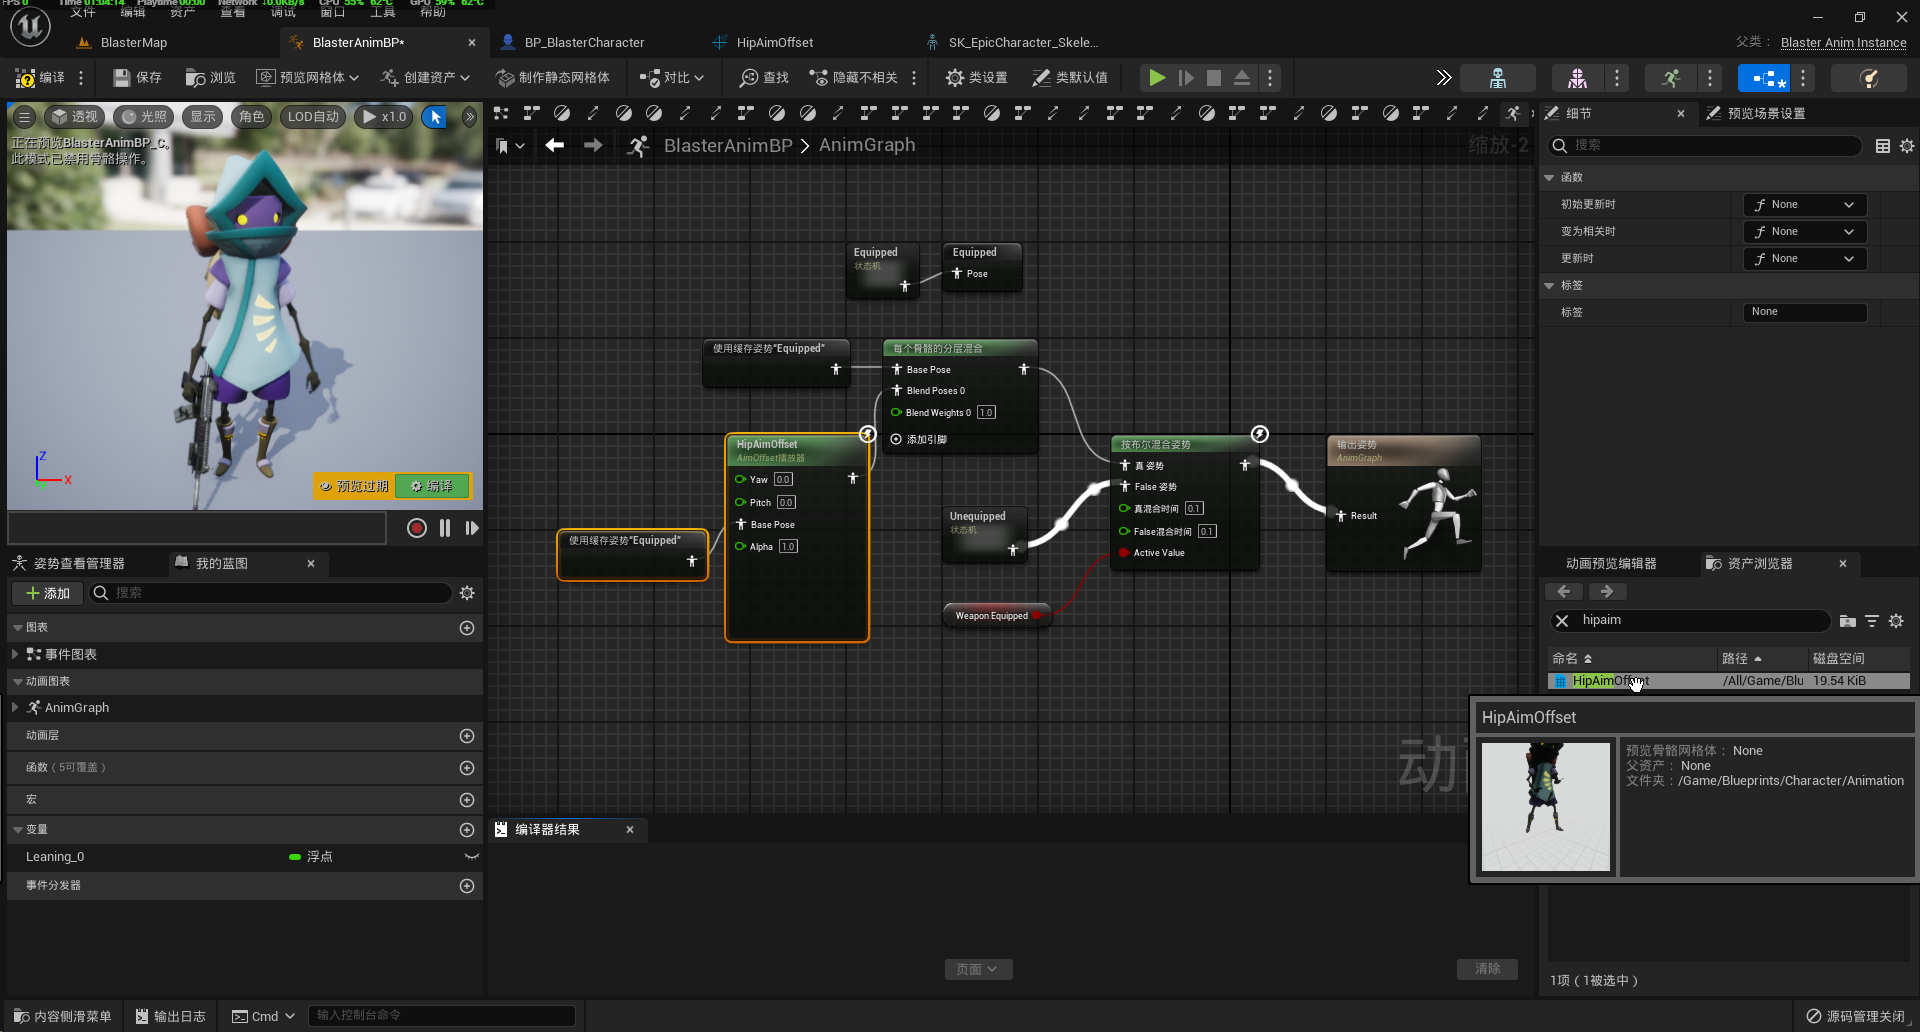Click graph navigate forward arrow
This screenshot has width=1920, height=1032.
point(593,146)
